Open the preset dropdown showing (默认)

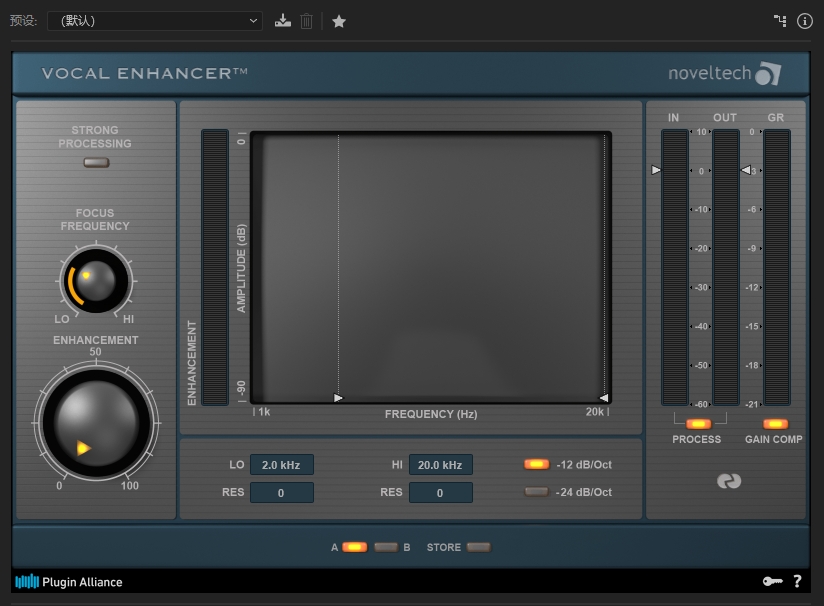tap(155, 21)
